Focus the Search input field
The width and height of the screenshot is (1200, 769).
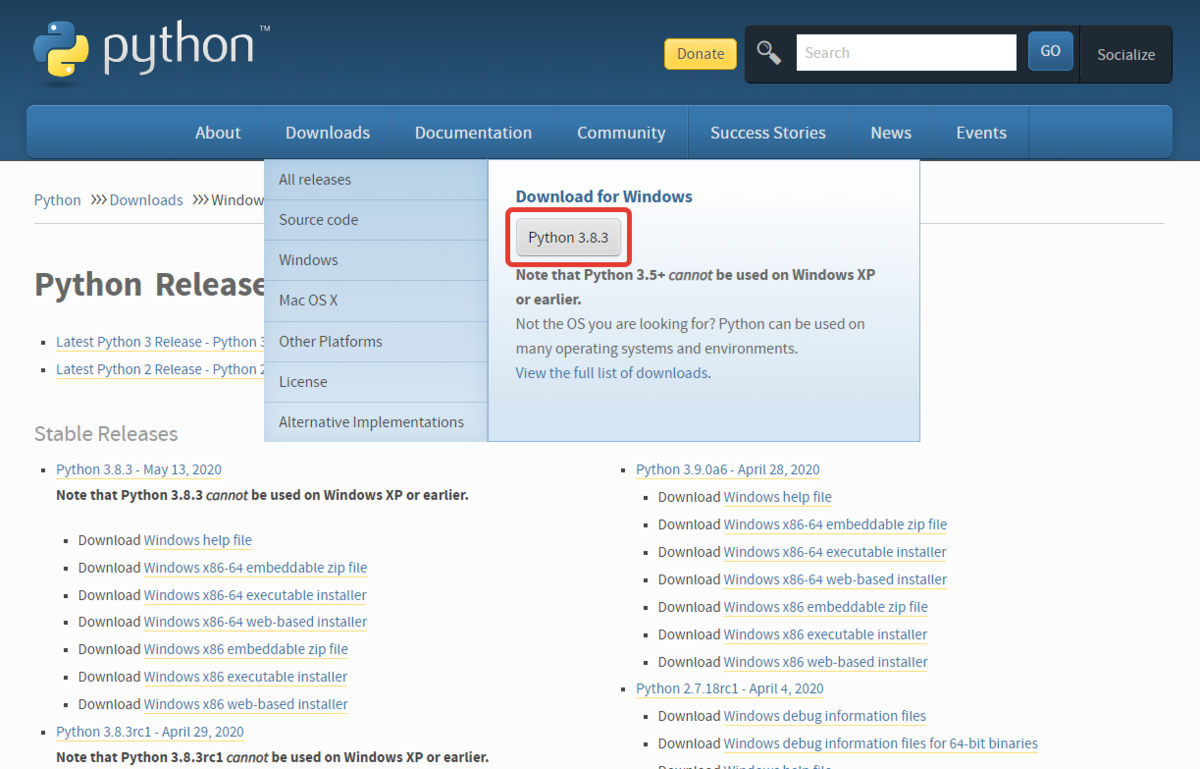(x=906, y=53)
